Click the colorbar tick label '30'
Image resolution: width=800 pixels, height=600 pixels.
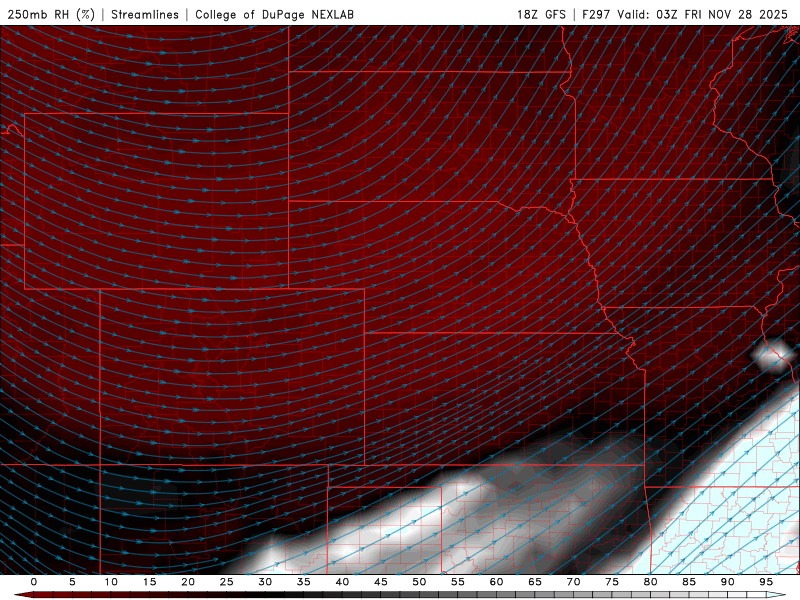coord(265,582)
